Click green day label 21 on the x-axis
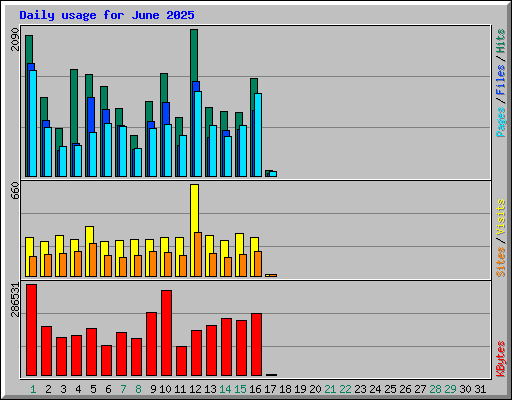Image resolution: width=512 pixels, height=400 pixels. [330, 389]
